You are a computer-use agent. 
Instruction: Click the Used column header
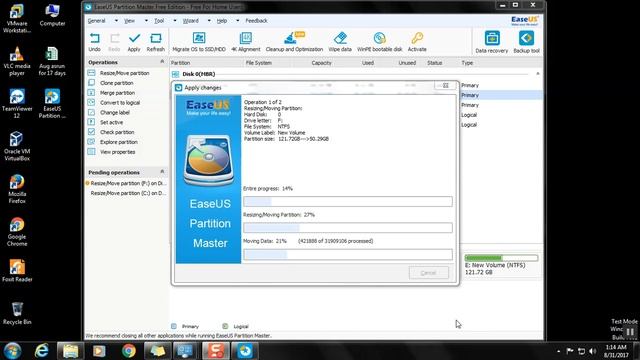368,63
